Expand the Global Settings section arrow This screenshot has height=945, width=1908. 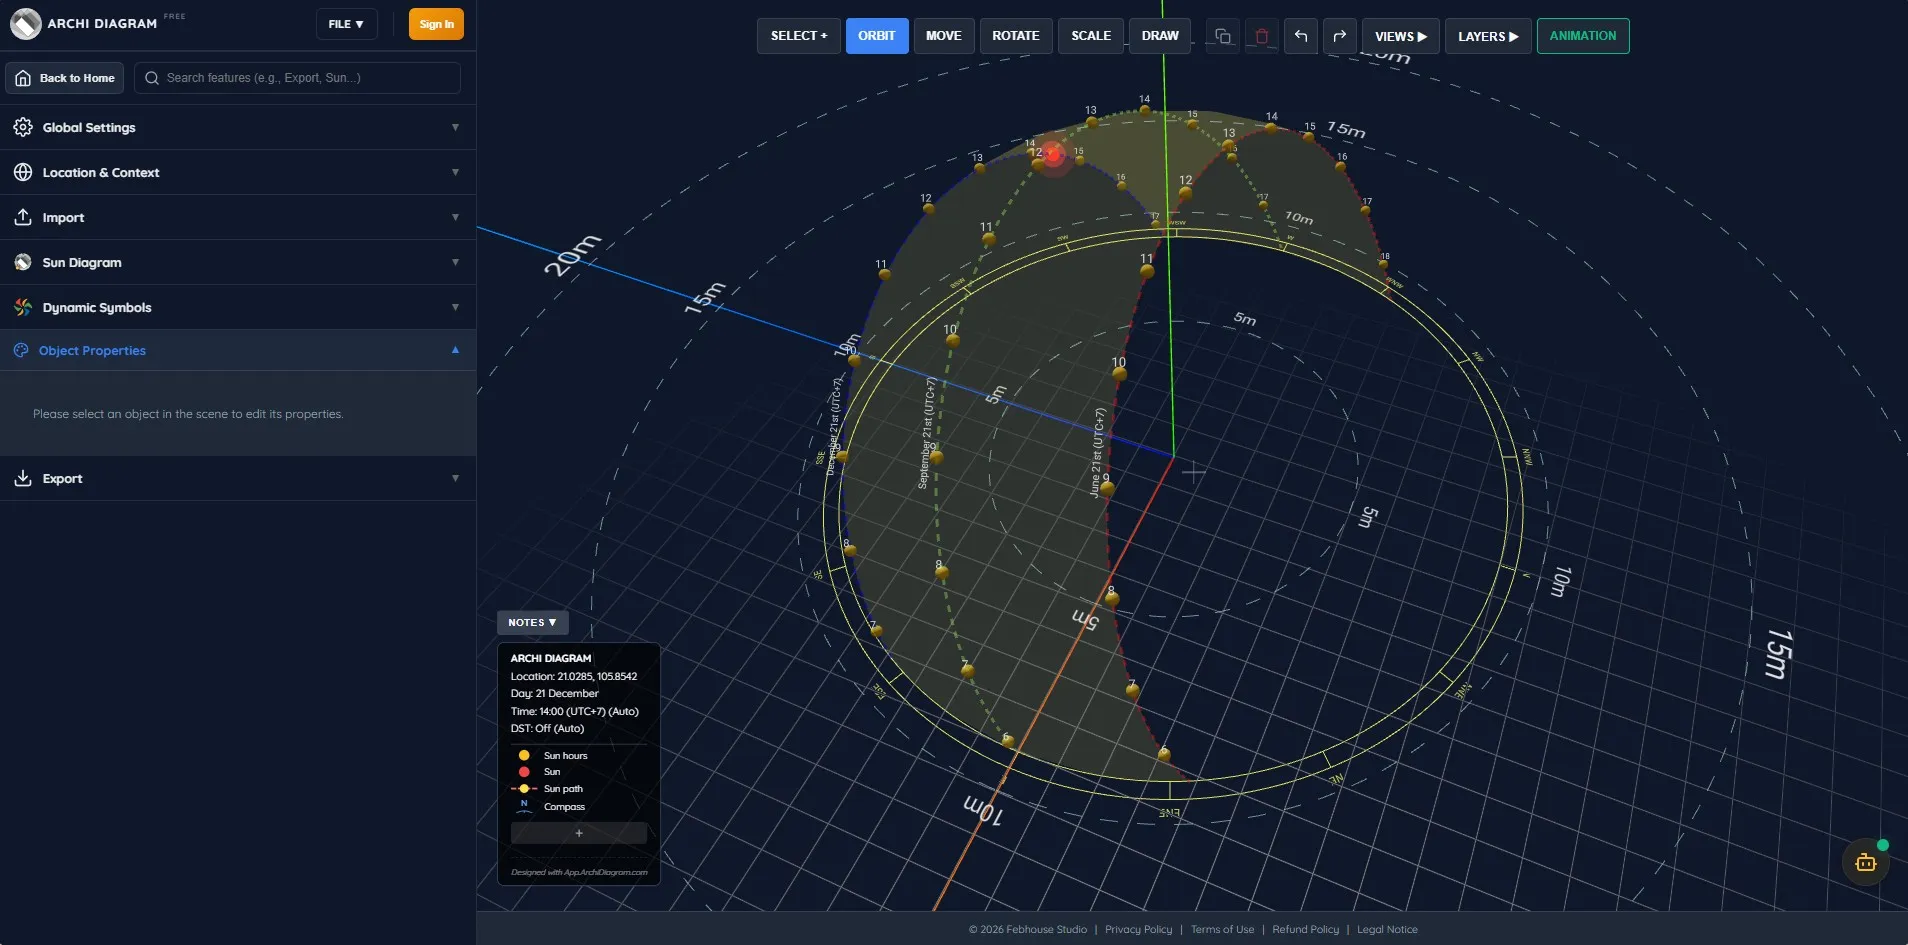tap(455, 127)
